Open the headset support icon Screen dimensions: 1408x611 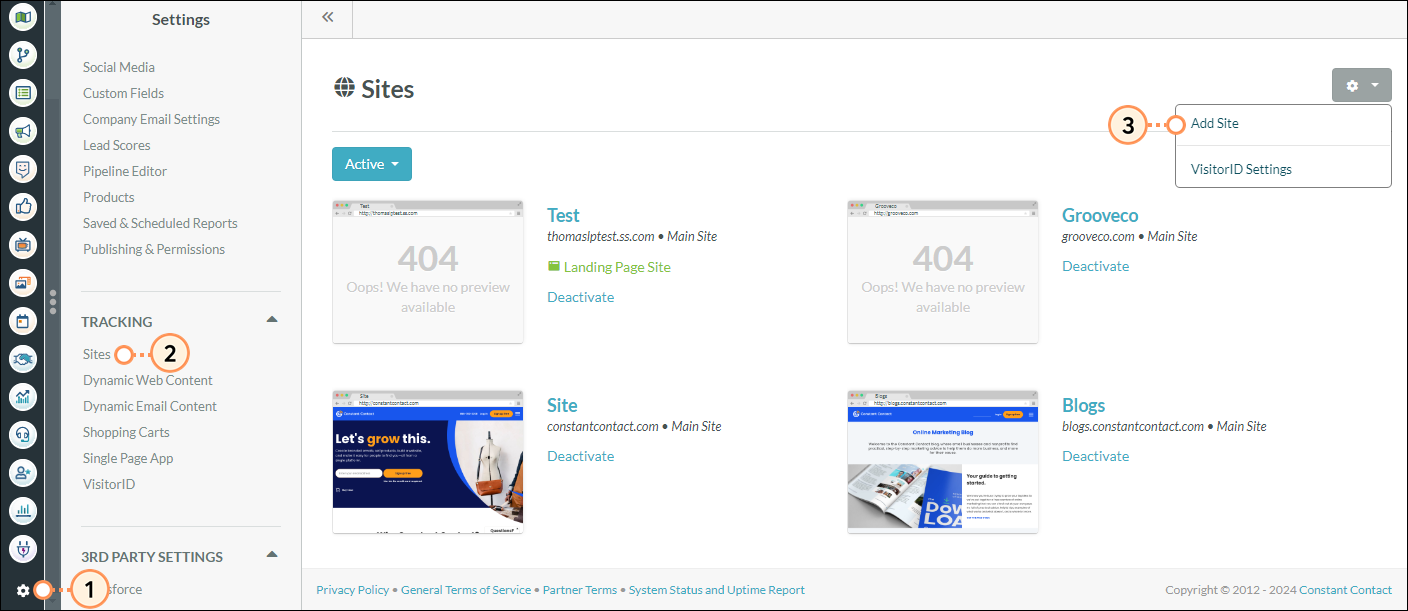(23, 435)
